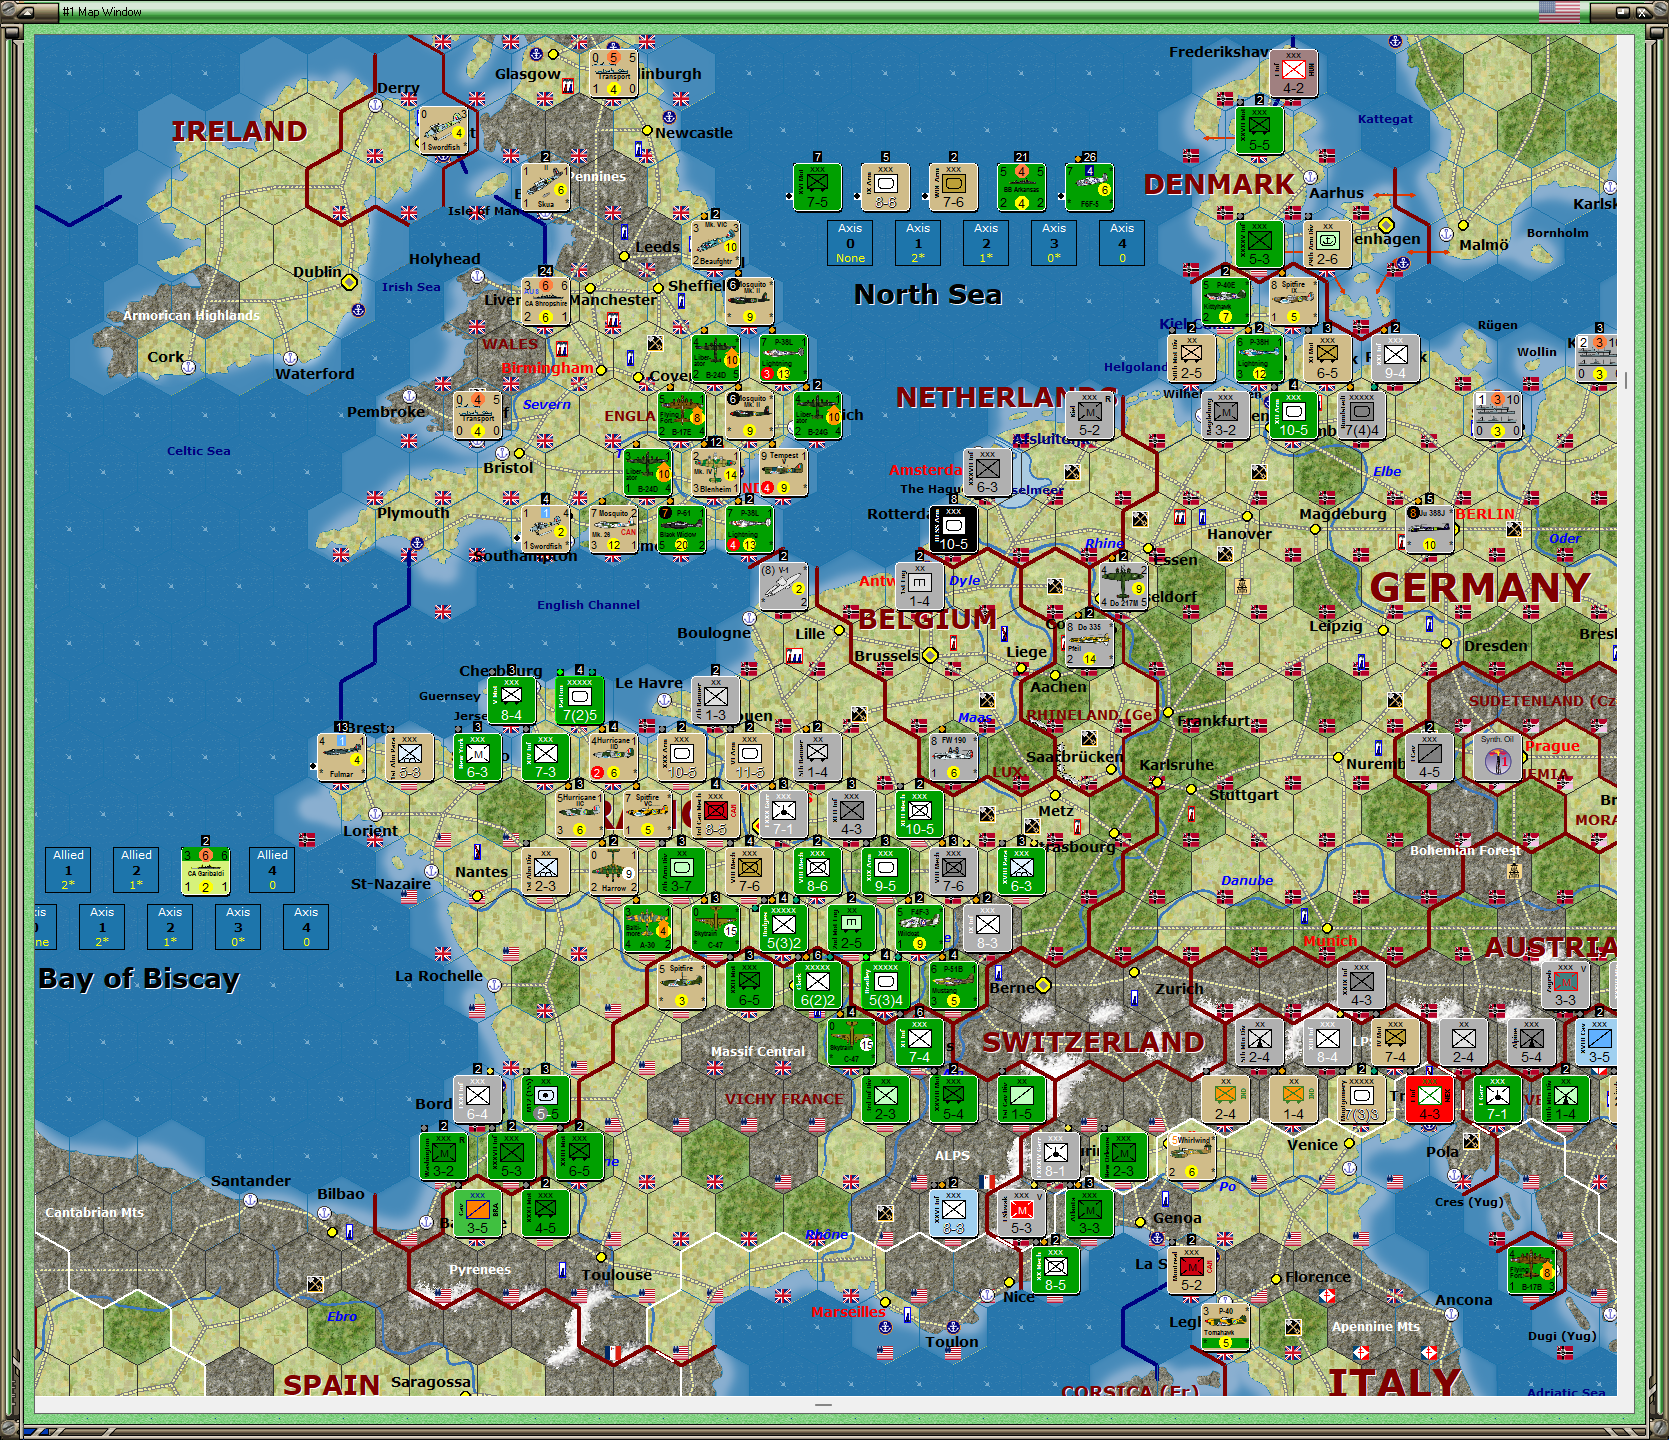Click the Marseilles city label
This screenshot has height=1440, width=1669.
[x=848, y=1313]
